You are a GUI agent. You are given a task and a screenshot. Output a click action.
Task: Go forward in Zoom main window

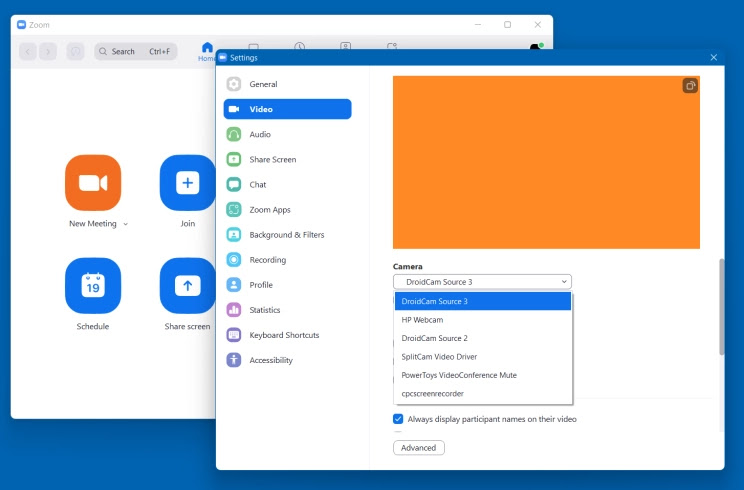click(48, 51)
